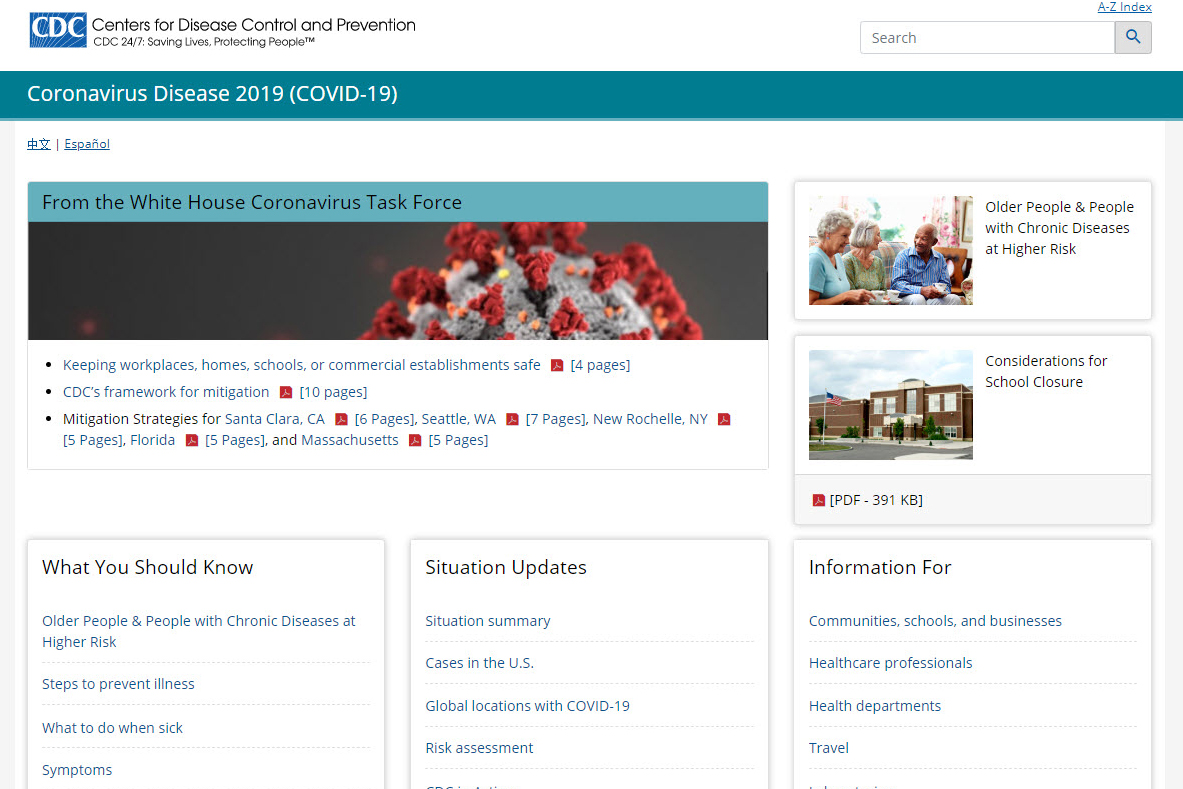Click the PDF icon following Seattle, WA
The image size is (1183, 789).
[511, 419]
